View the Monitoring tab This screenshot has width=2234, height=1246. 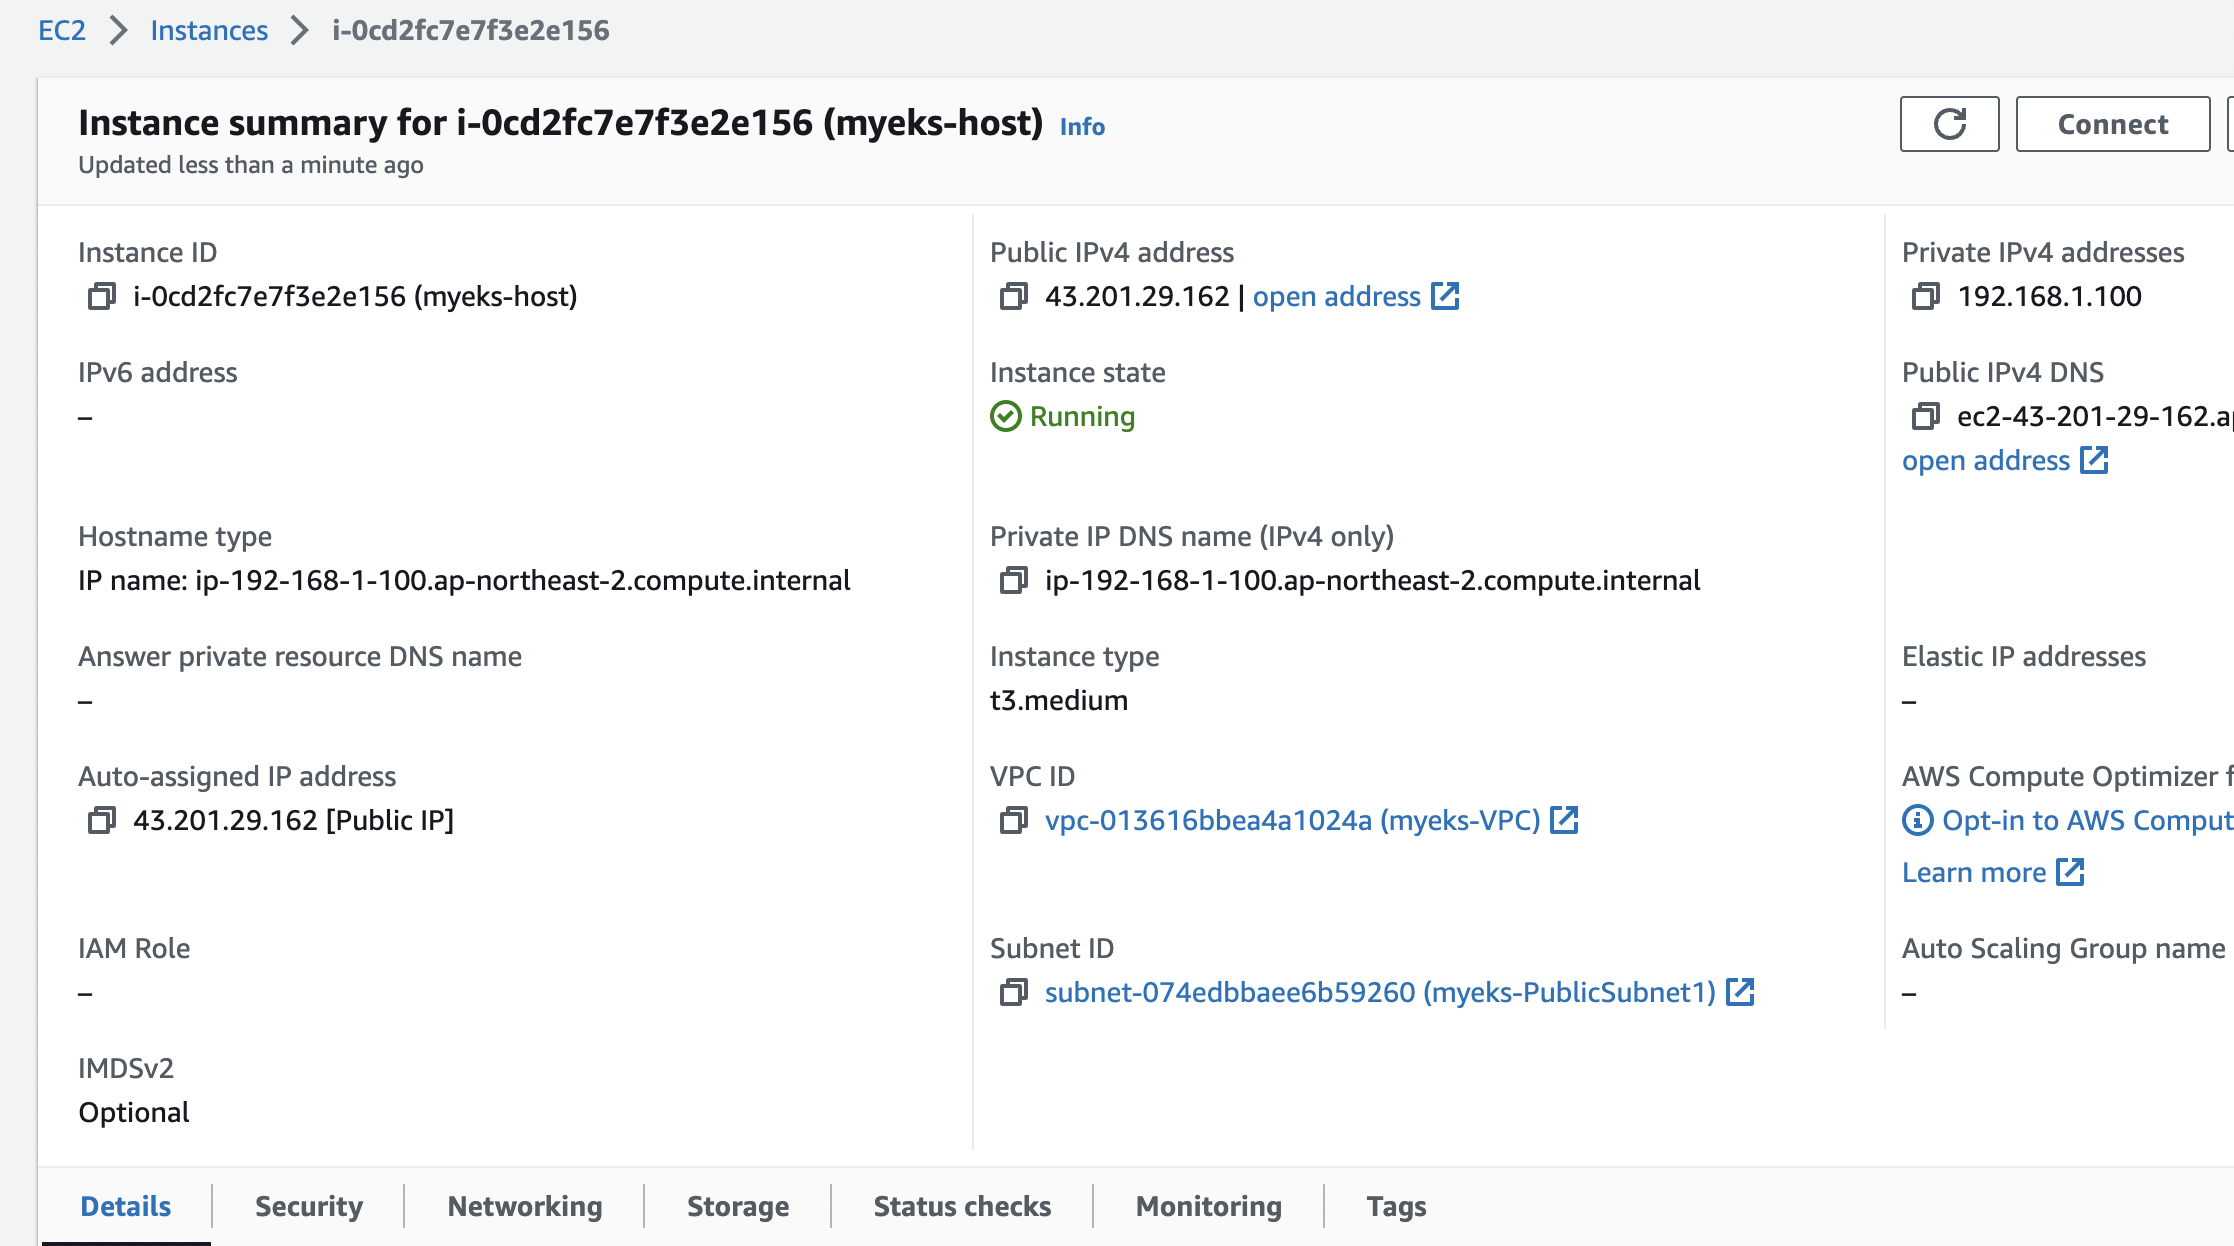[x=1209, y=1206]
